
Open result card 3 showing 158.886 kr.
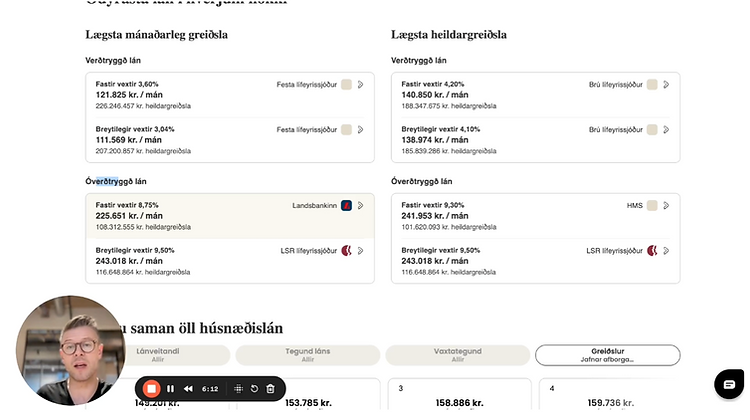tap(459, 394)
